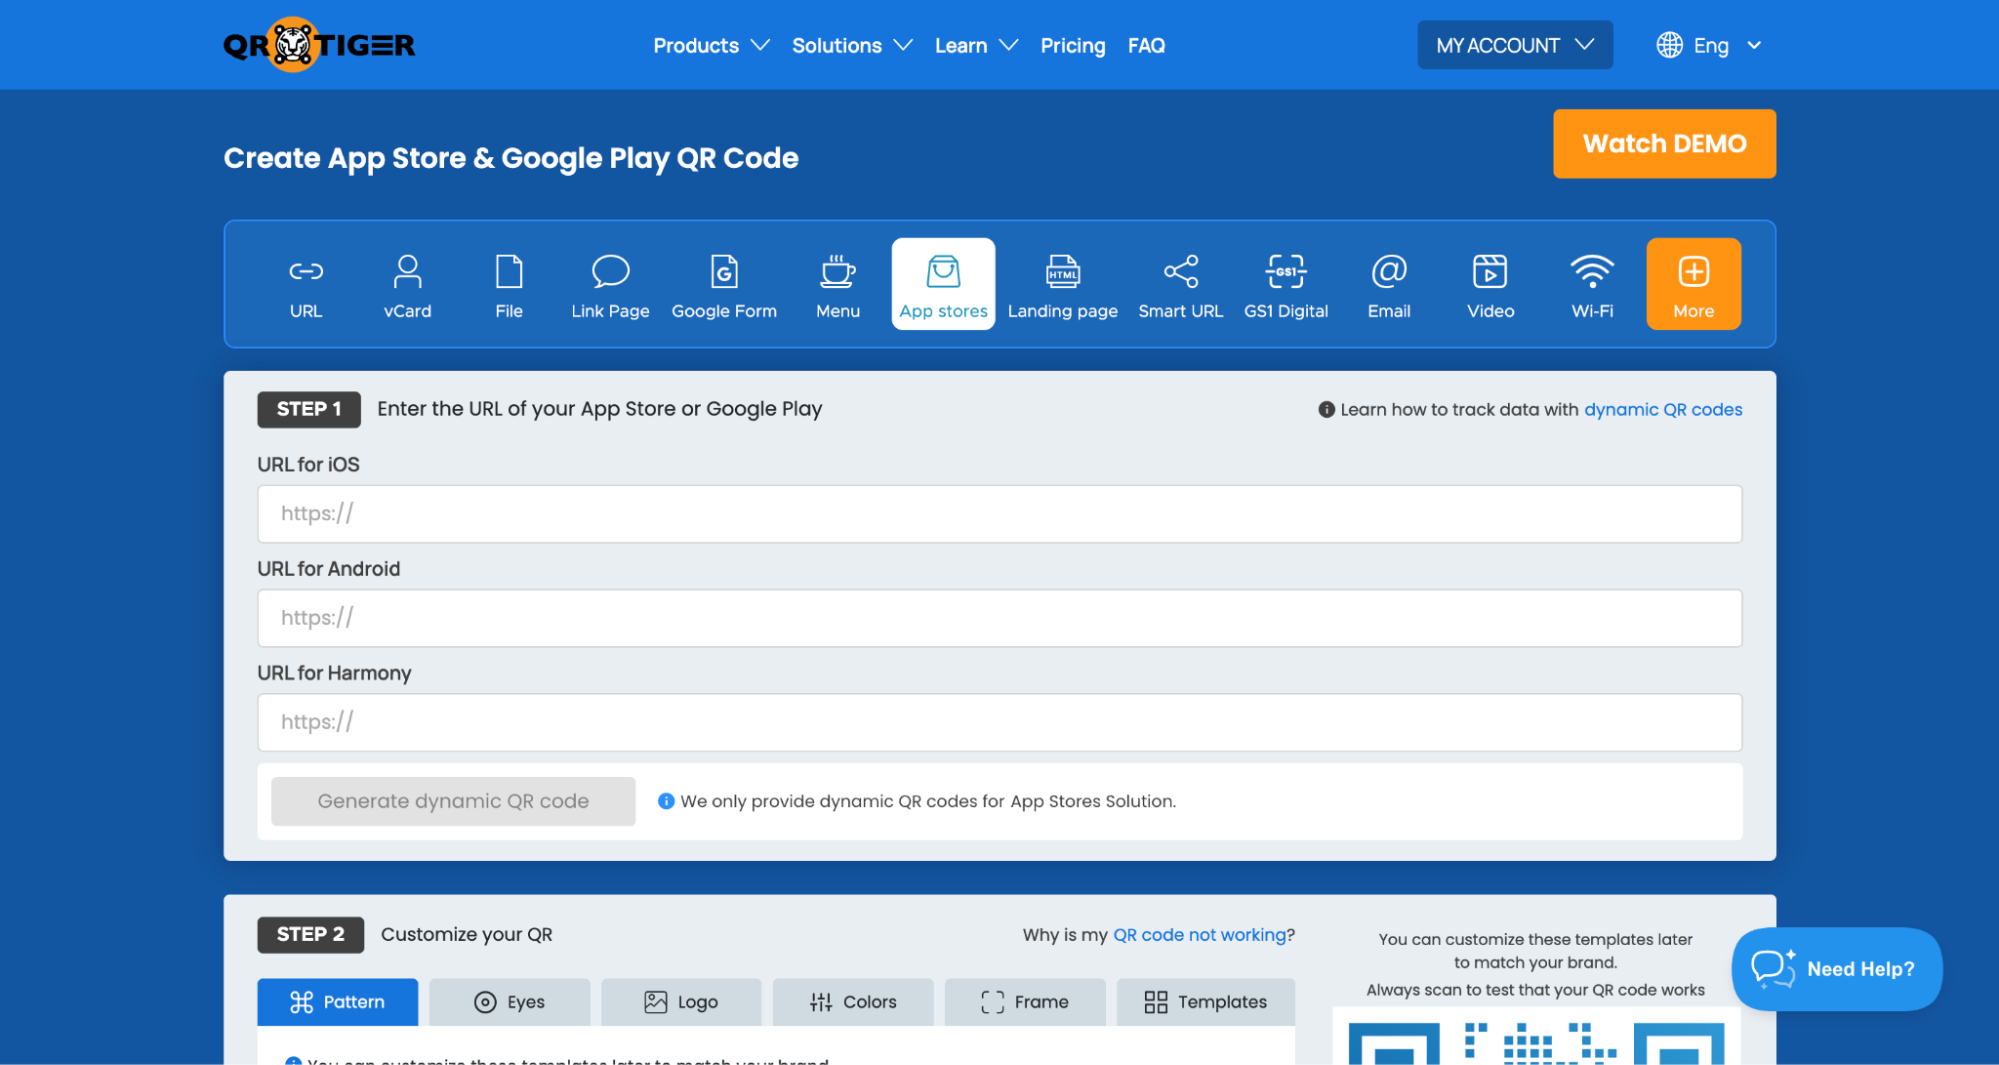Click the info icon near dynamic-only note

pos(666,801)
